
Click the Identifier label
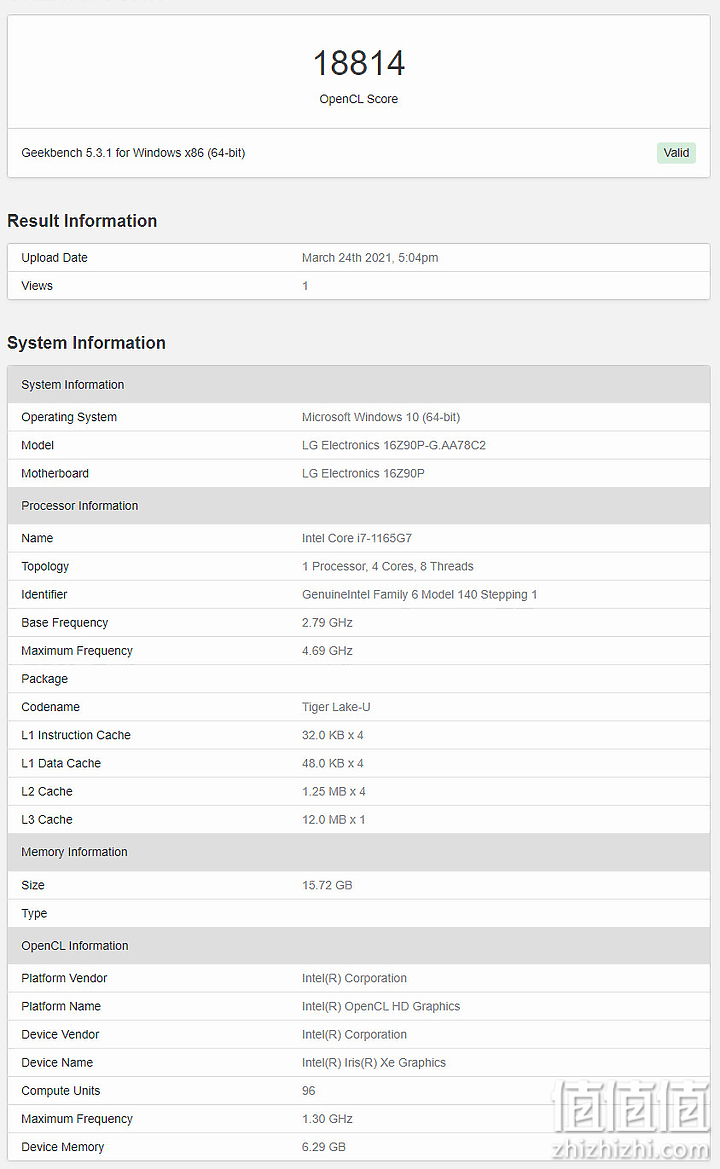pos(44,595)
